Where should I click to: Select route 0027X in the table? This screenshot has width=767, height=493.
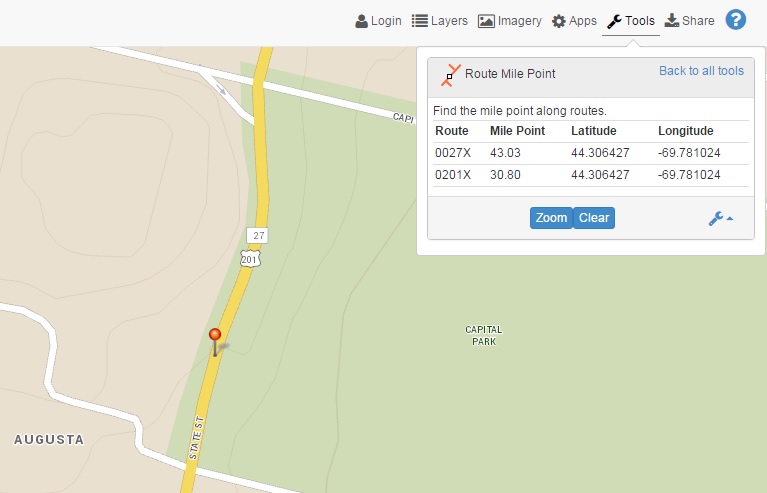(452, 153)
